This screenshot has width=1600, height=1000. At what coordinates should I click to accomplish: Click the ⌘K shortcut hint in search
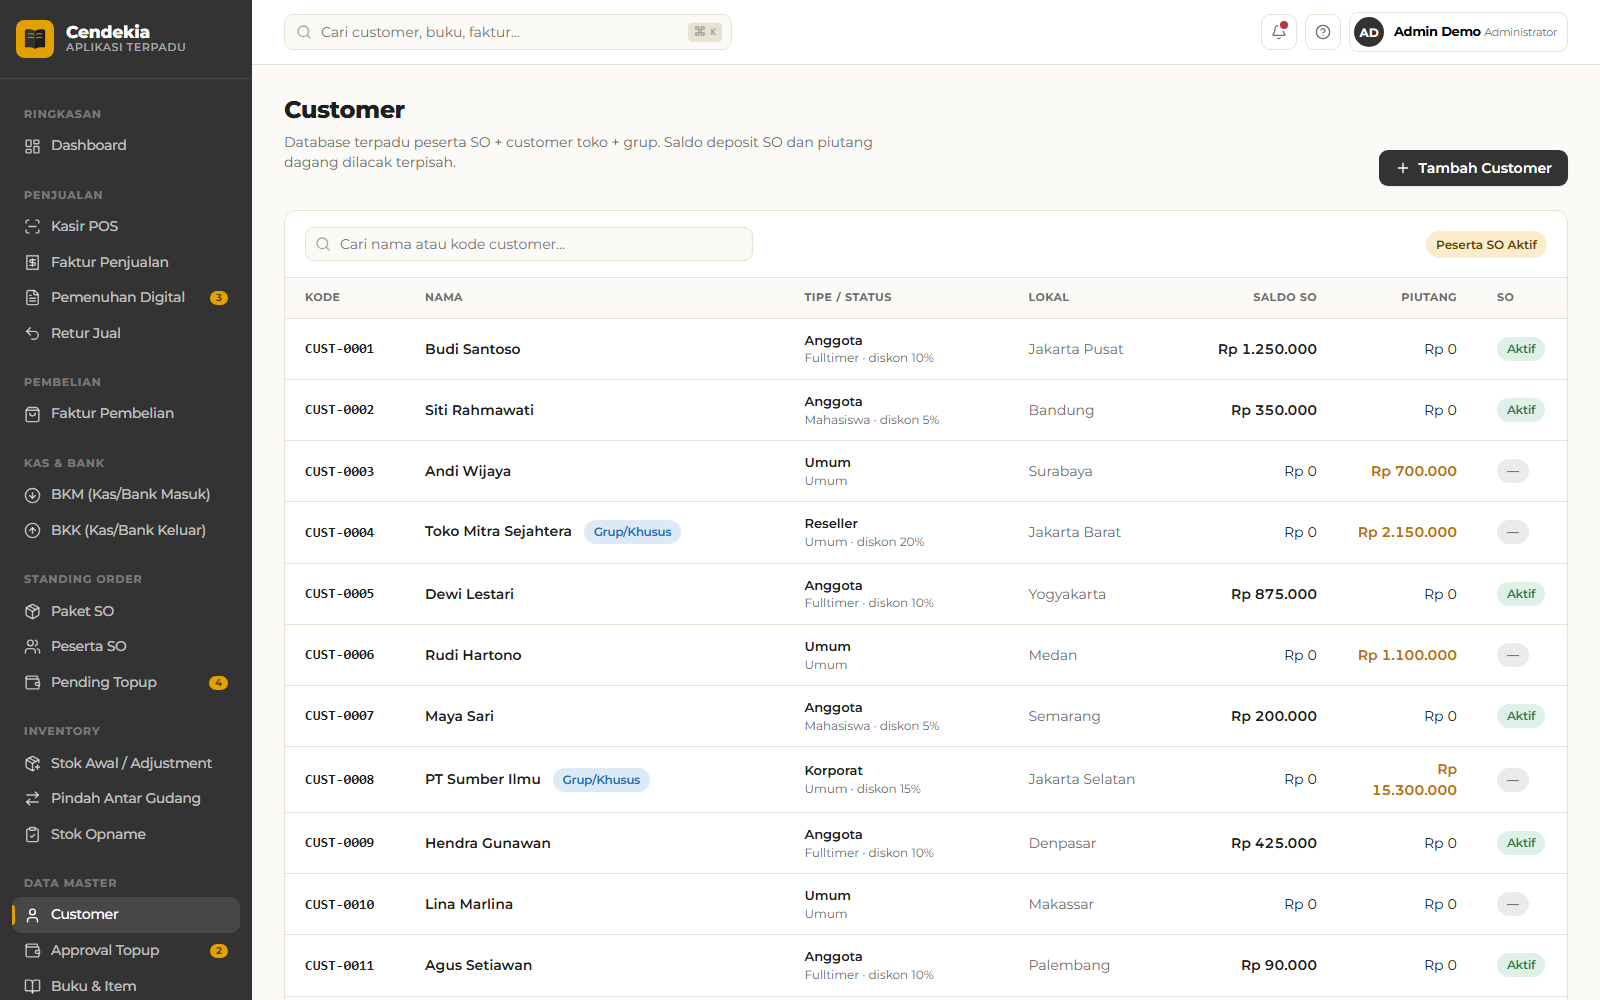click(x=705, y=32)
